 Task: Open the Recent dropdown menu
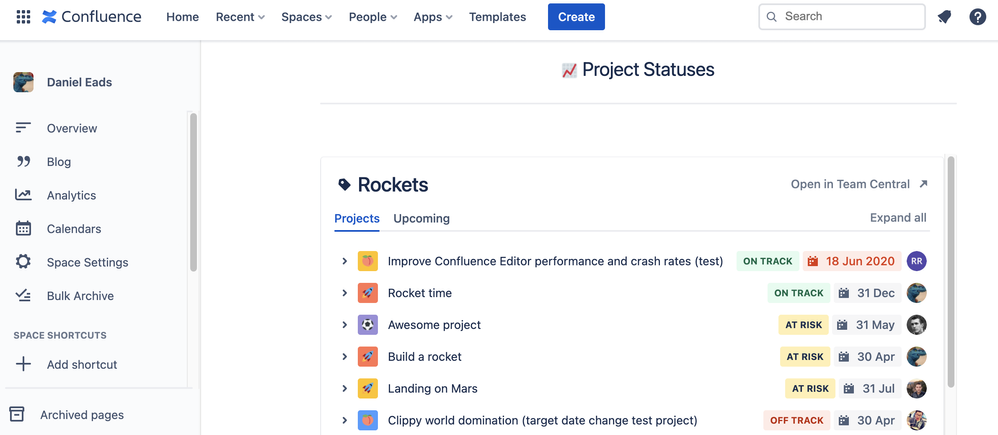coord(240,17)
